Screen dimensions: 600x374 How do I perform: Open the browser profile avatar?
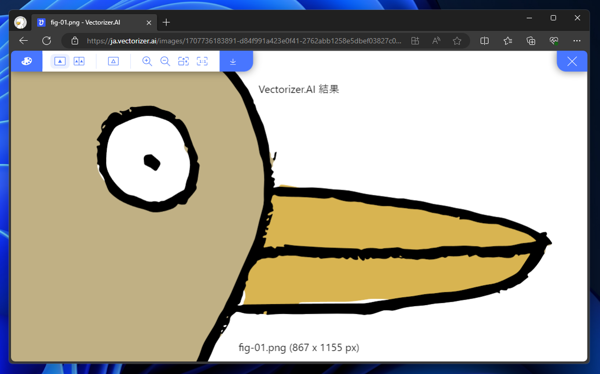20,22
